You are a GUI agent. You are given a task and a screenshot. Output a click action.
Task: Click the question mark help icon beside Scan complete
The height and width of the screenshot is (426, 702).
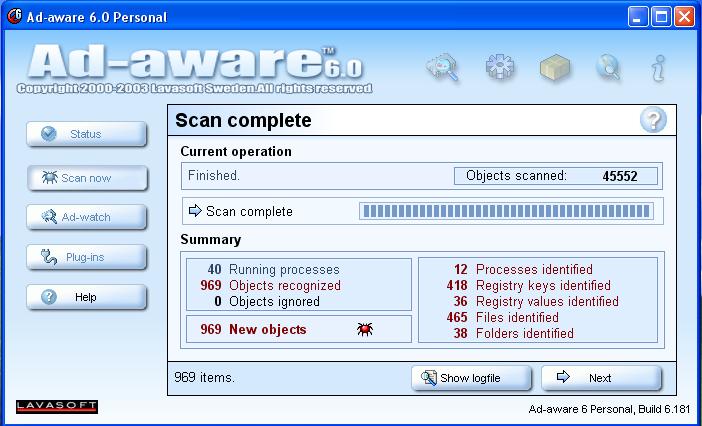(653, 120)
